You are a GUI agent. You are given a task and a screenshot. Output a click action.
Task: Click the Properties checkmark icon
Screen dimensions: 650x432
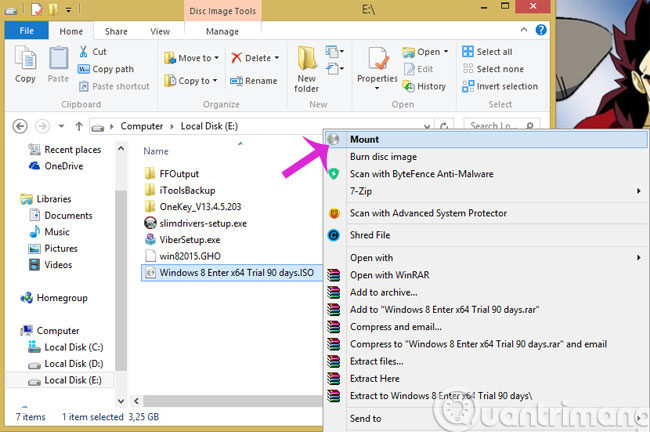point(378,59)
